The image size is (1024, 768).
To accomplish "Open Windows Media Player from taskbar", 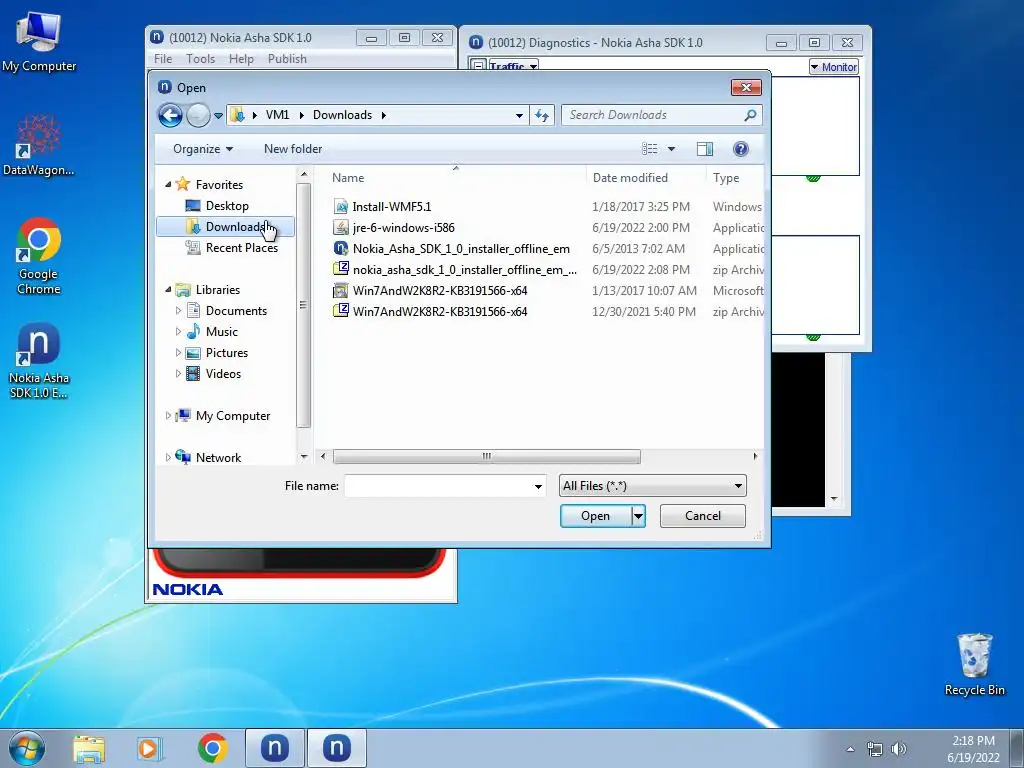I will point(149,748).
